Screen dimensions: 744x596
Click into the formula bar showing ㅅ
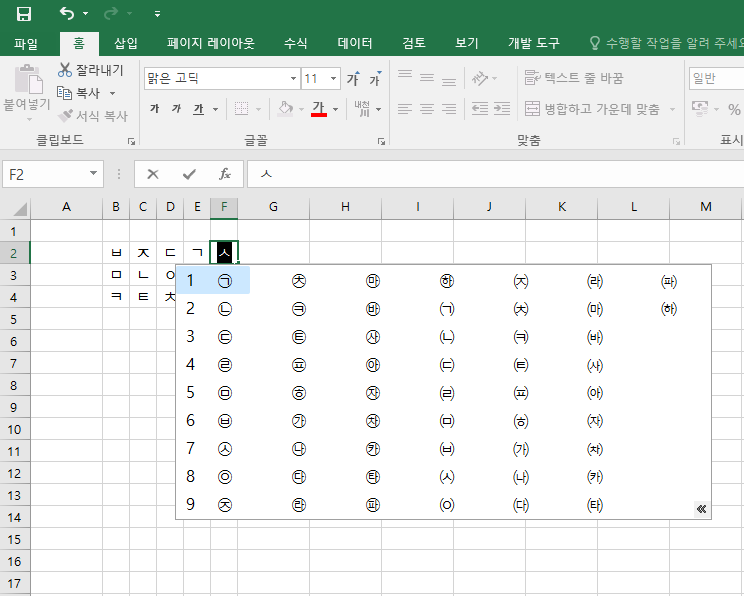point(495,174)
